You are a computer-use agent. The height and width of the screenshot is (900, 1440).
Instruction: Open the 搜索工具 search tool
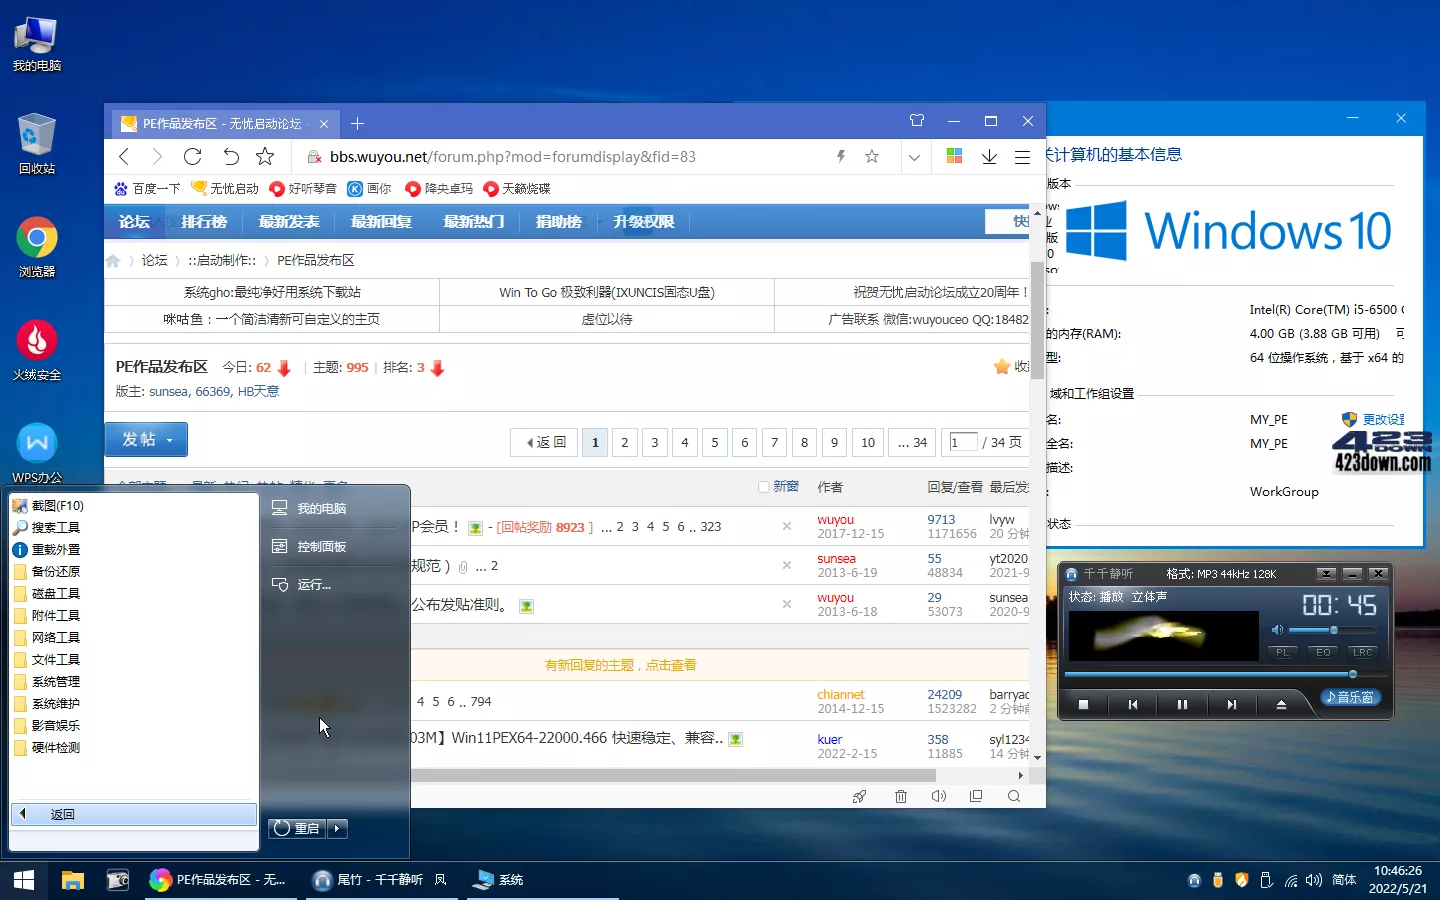[x=53, y=527]
